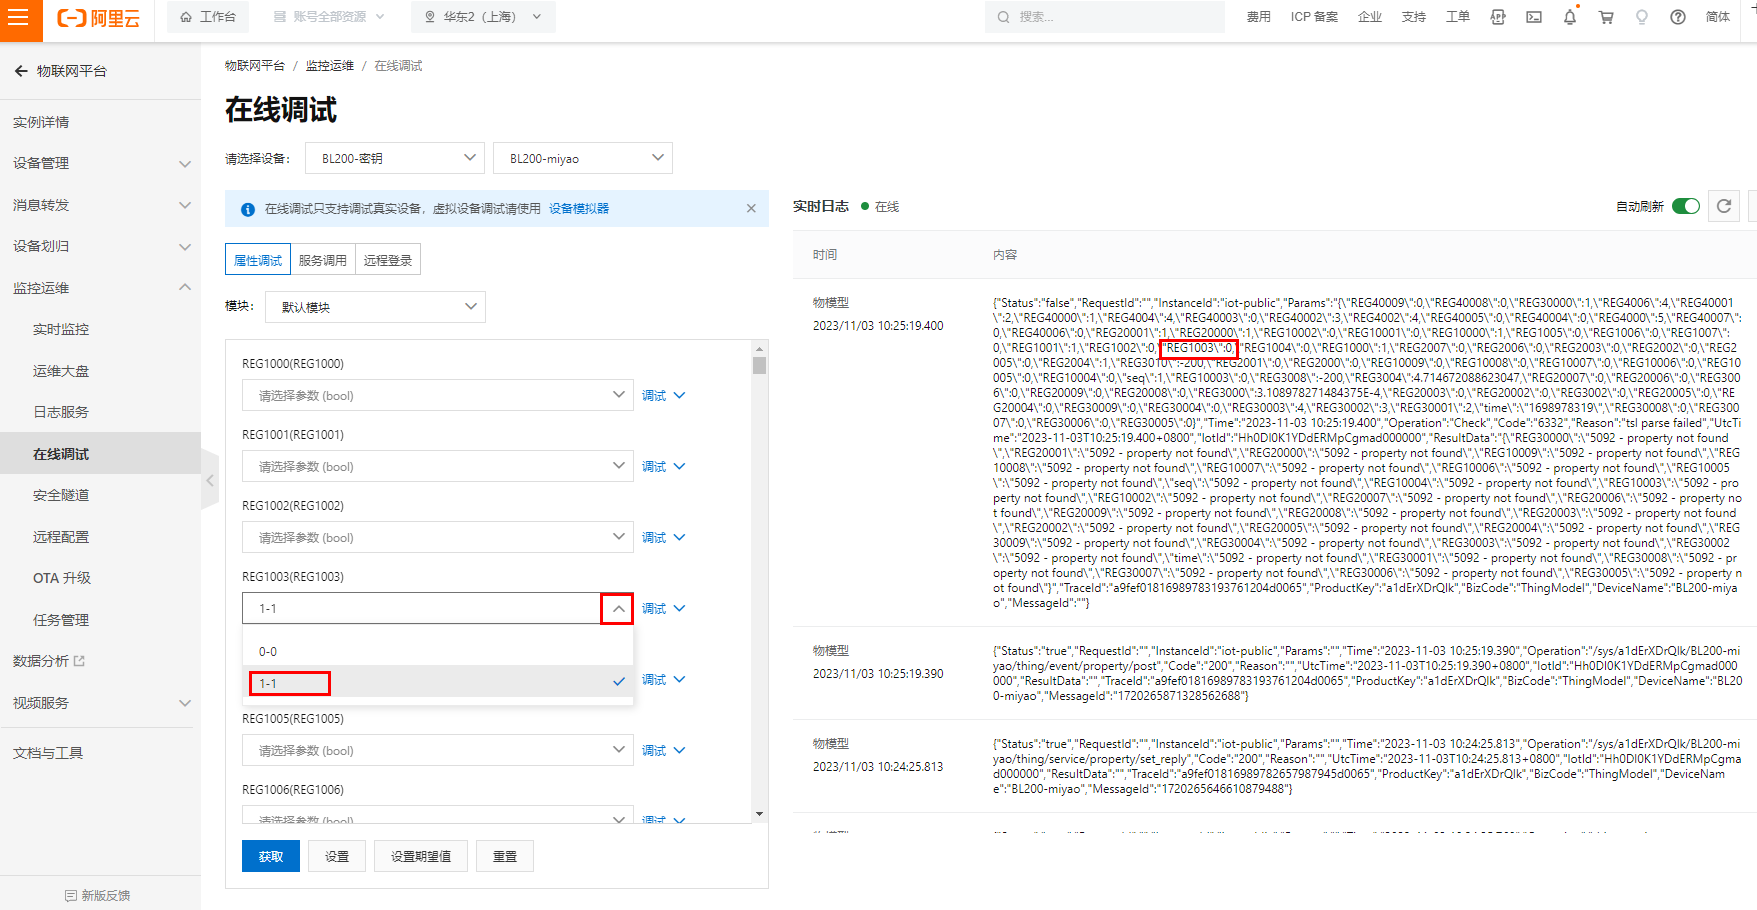Collapse the left sidebar handle
Screen dimensions: 1757x910
pos(210,481)
